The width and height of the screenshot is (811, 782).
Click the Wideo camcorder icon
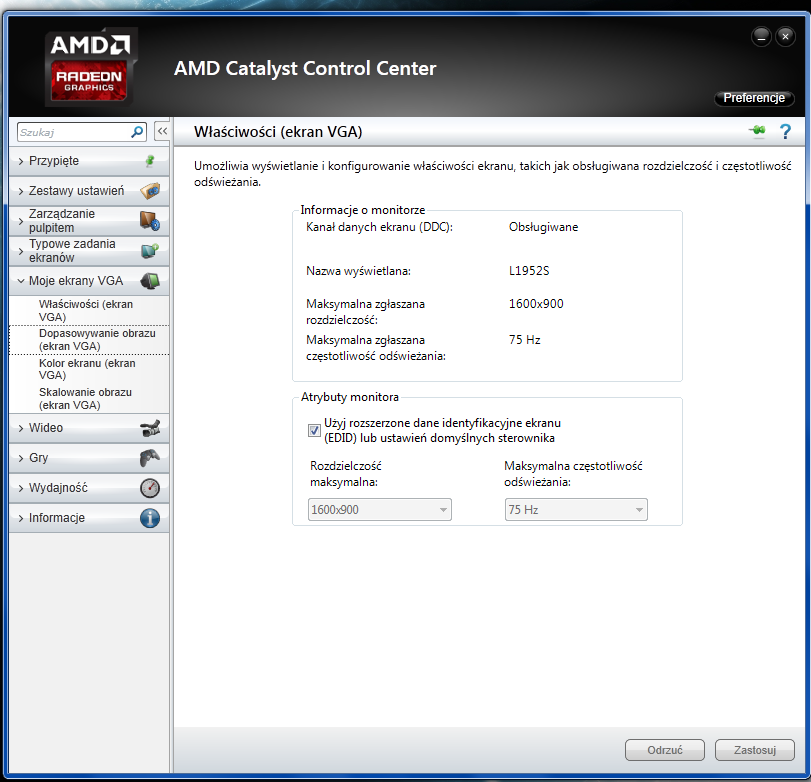click(x=150, y=428)
